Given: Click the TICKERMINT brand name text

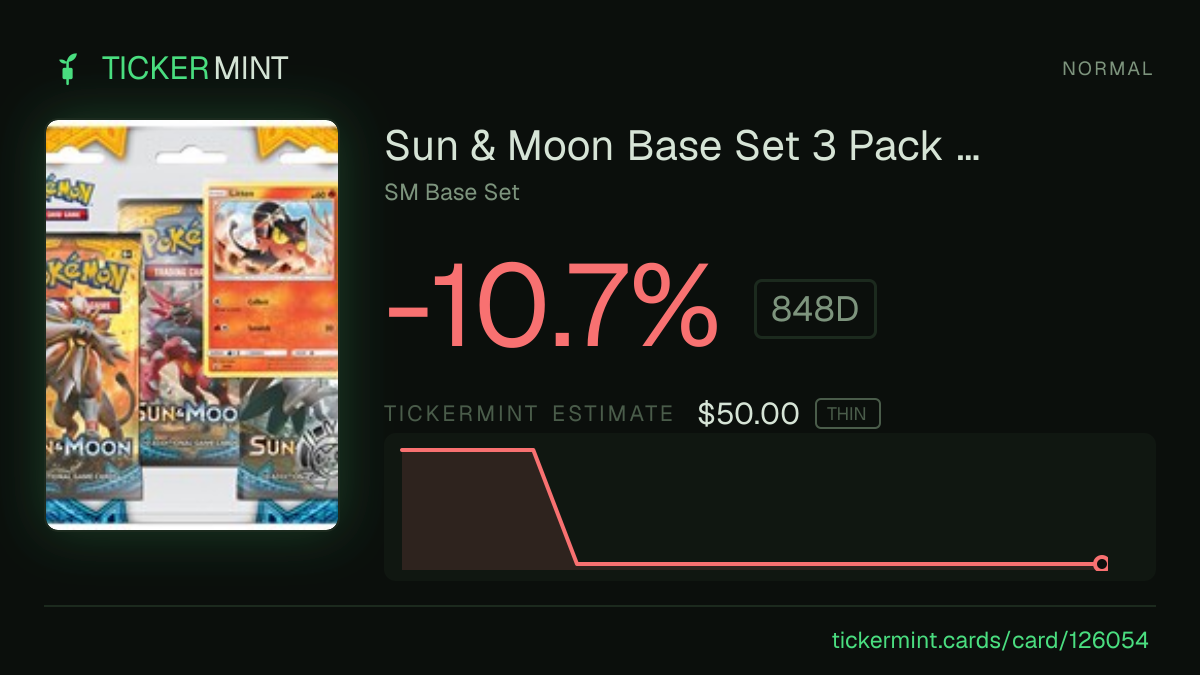Looking at the screenshot, I should pos(195,69).
